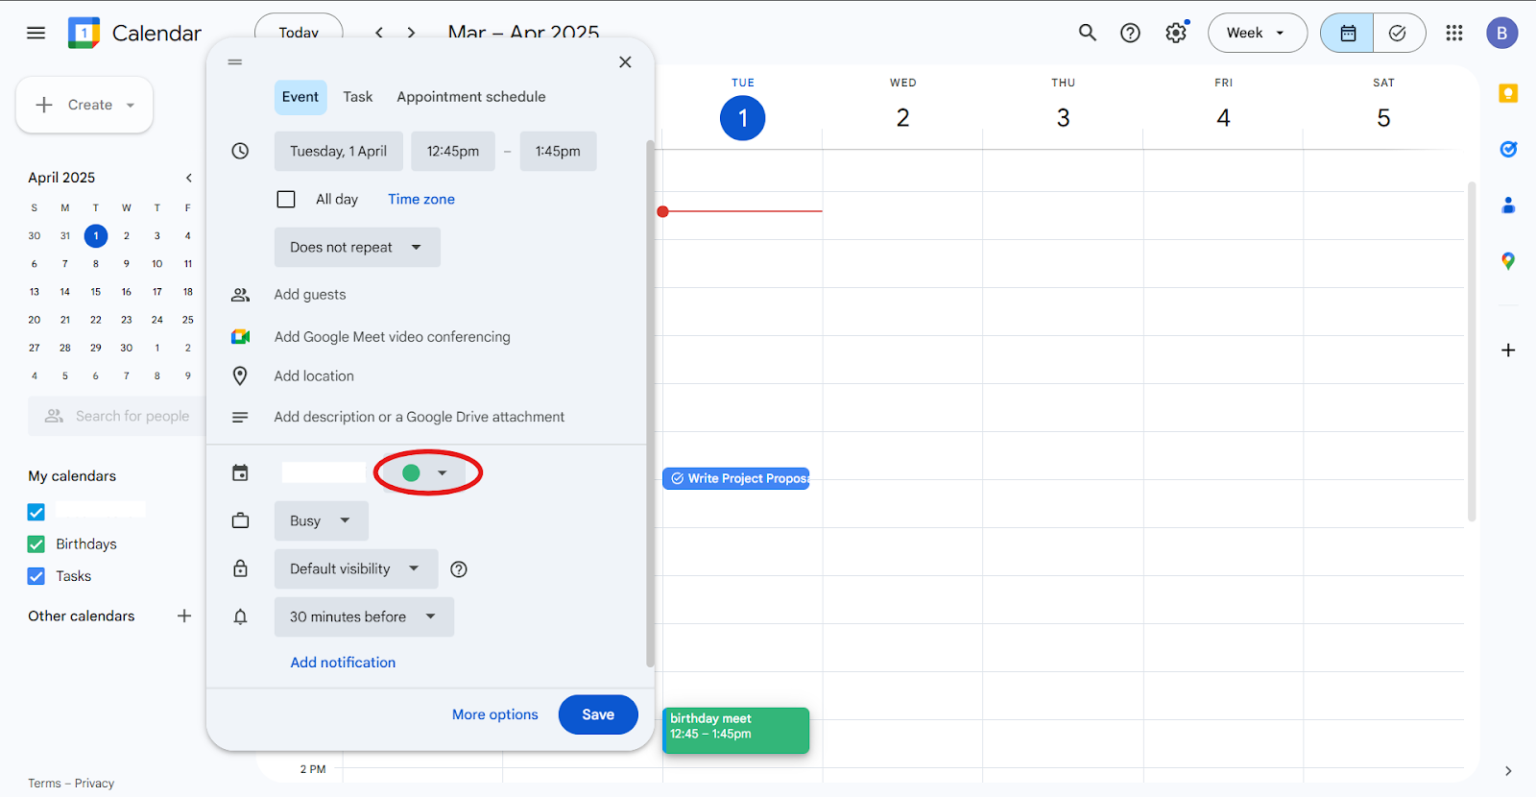Click the More options link
Viewport: 1536px width, 797px height.
[x=495, y=714]
